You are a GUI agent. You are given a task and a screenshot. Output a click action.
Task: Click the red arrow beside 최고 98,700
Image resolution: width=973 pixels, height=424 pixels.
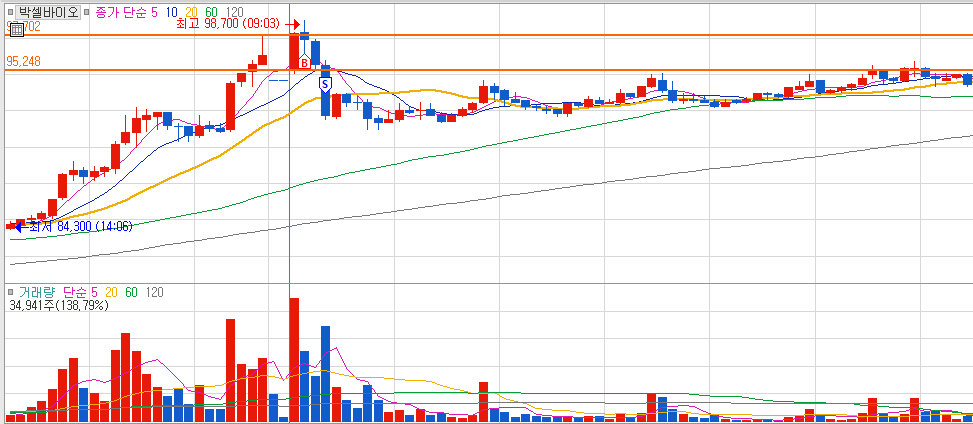pyautogui.click(x=293, y=24)
